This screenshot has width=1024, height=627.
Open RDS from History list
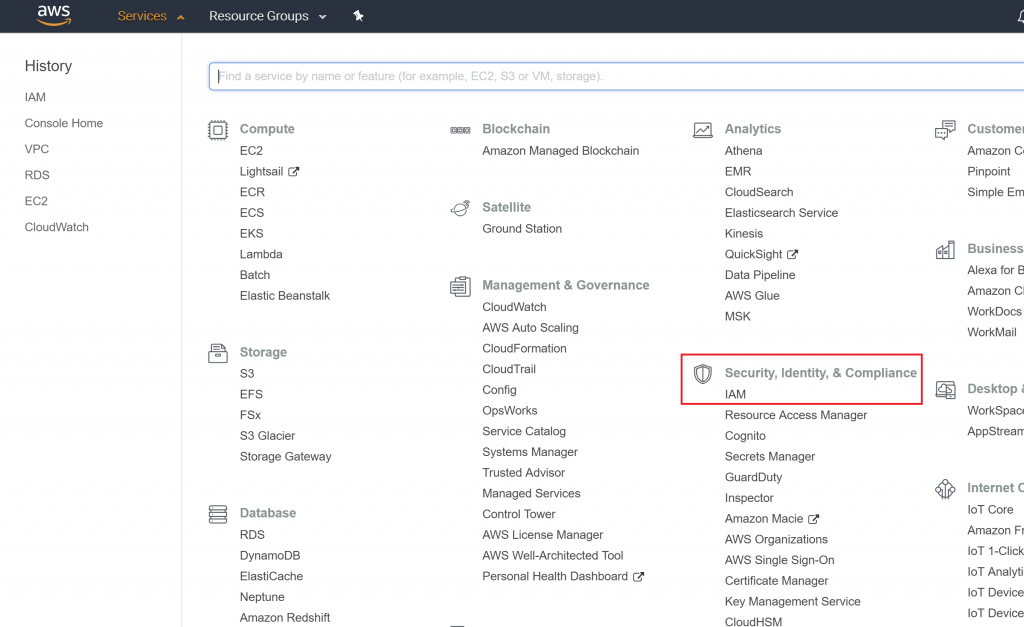pos(37,175)
